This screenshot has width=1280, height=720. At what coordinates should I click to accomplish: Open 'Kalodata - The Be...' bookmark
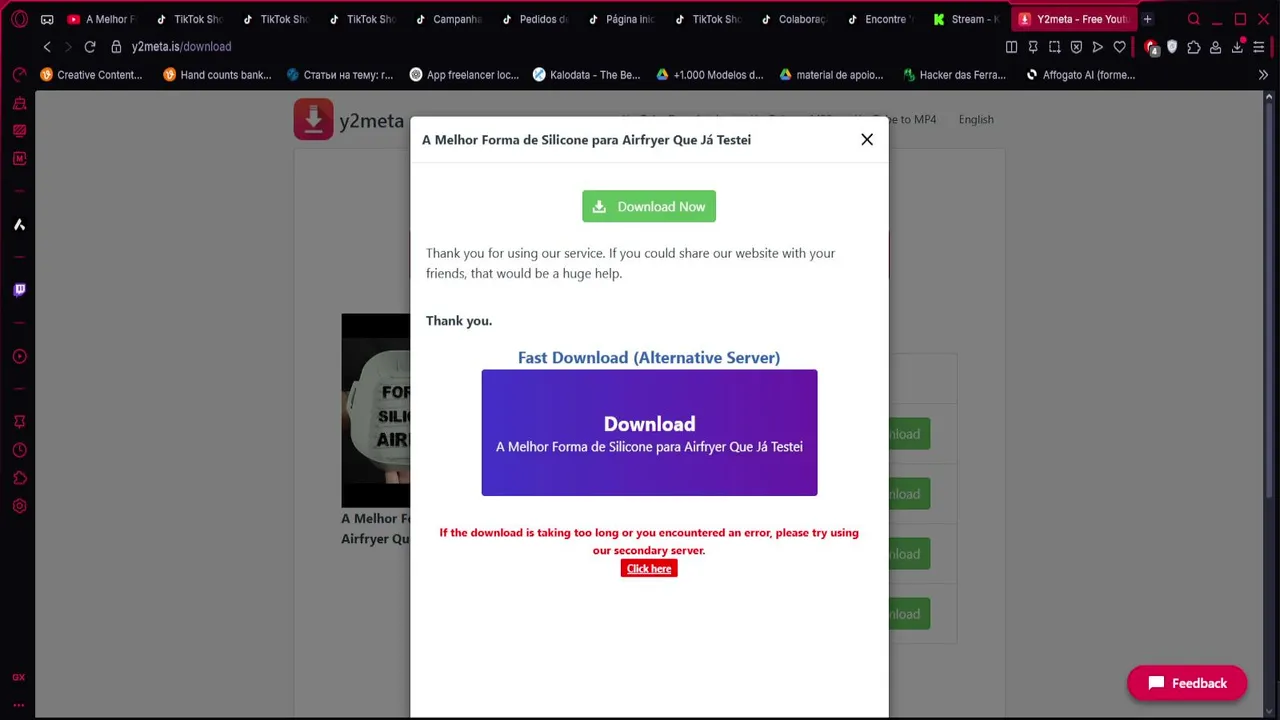[x=586, y=75]
